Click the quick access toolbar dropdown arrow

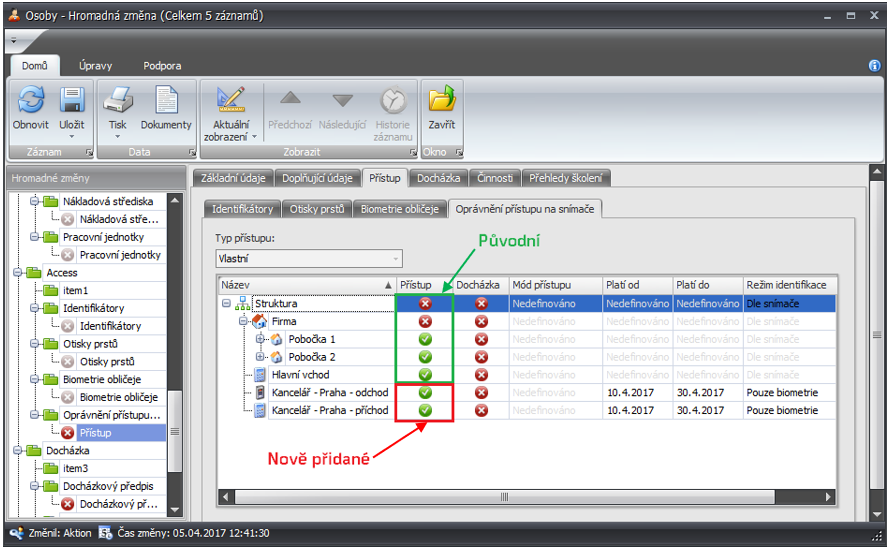[14, 40]
